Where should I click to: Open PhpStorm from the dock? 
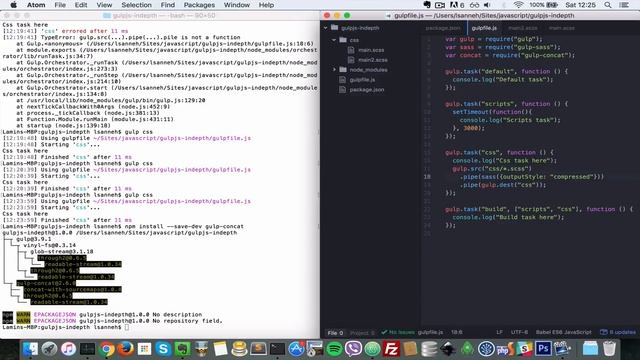(x=505, y=349)
